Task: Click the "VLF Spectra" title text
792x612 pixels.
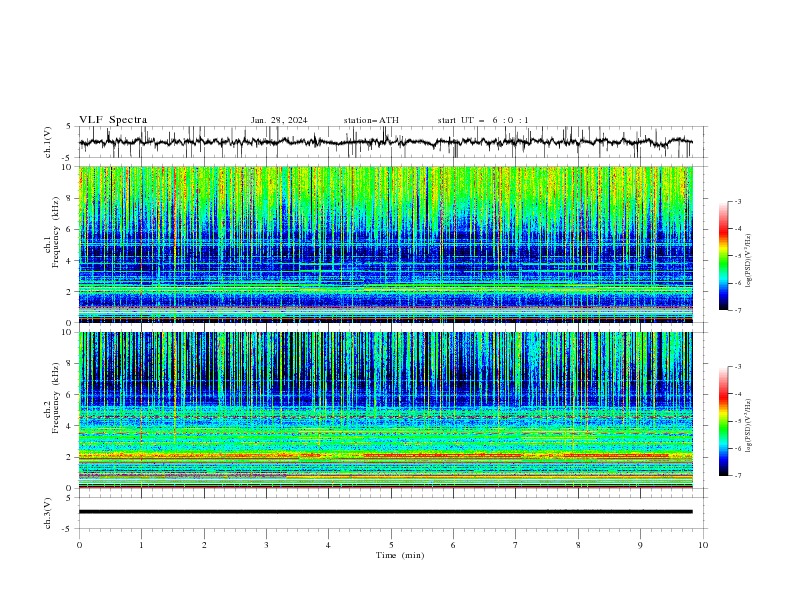Action: 113,120
